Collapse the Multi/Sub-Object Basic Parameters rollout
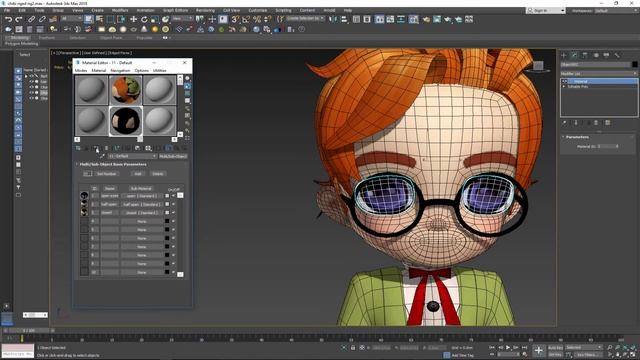This screenshot has width=640, height=360. pos(113,164)
